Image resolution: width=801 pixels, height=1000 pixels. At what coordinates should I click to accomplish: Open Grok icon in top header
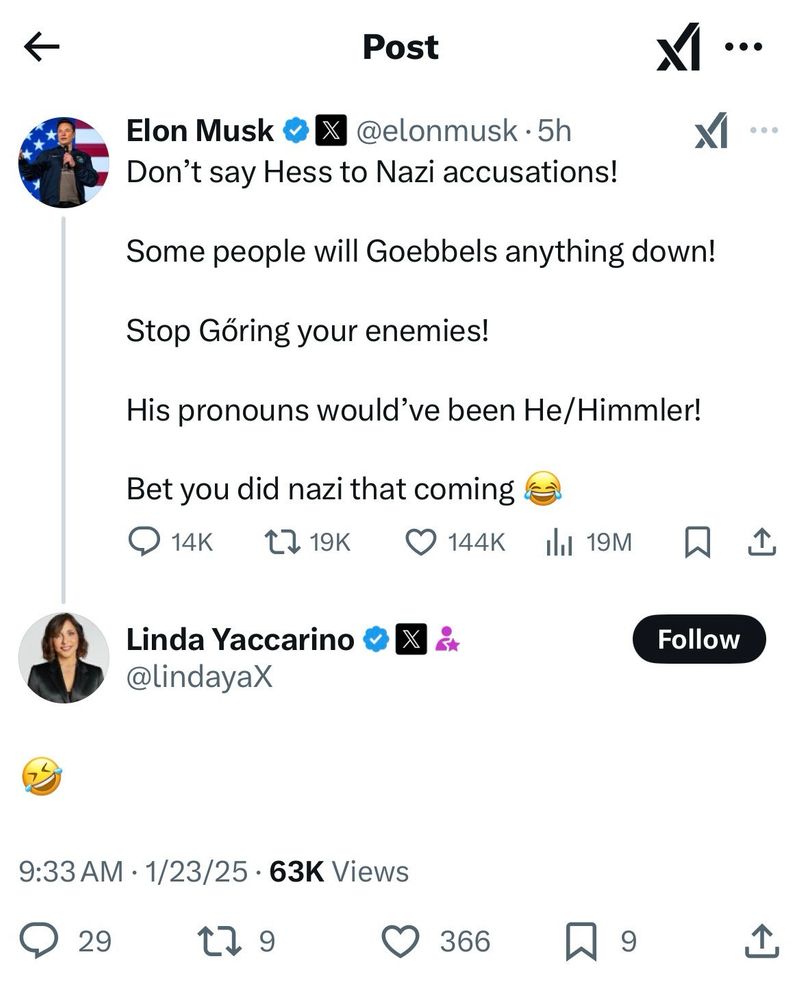coord(678,48)
